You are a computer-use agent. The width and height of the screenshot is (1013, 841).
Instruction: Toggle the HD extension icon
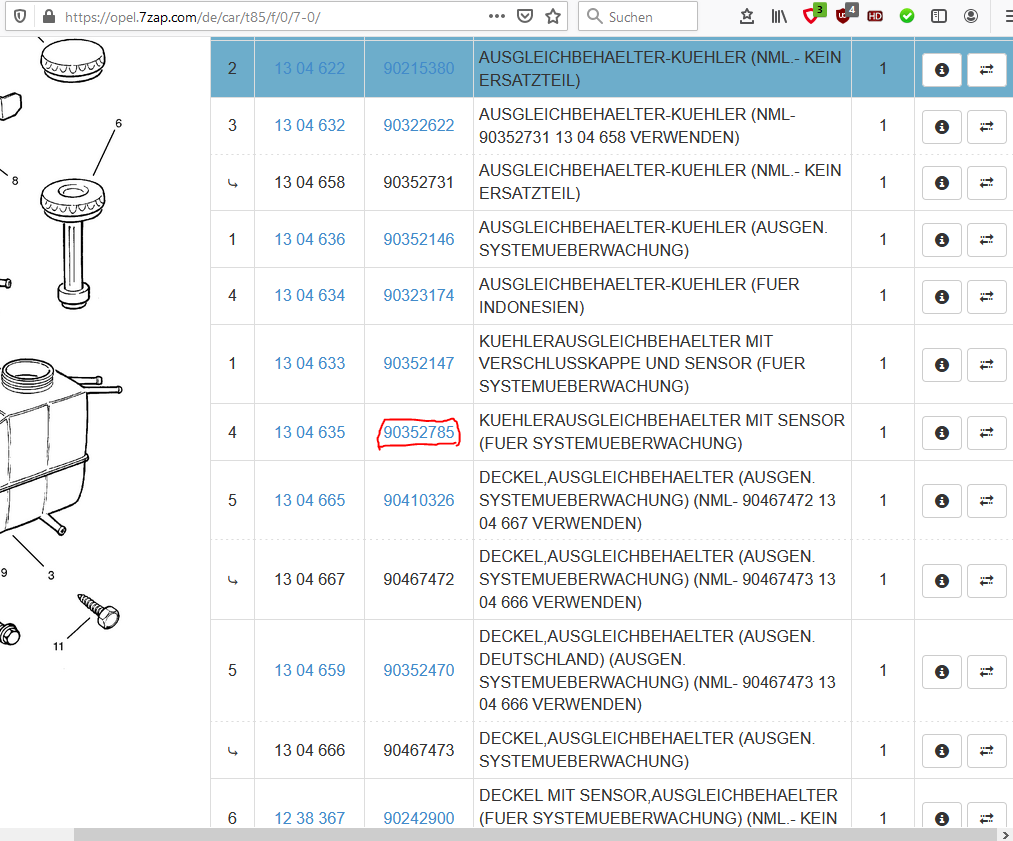[875, 16]
